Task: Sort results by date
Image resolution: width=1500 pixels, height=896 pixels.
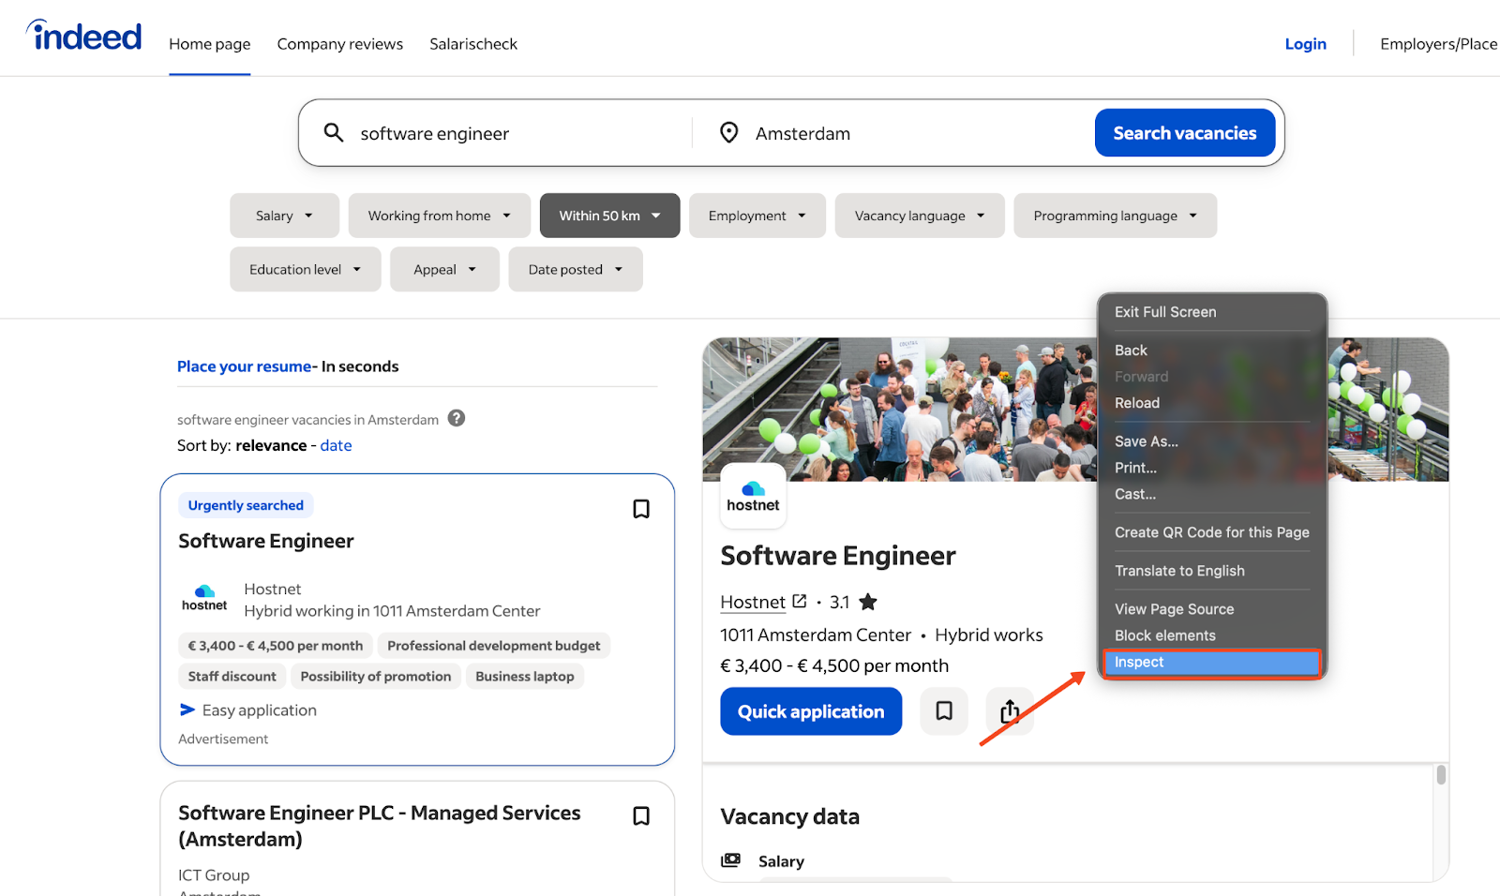Action: click(x=335, y=445)
